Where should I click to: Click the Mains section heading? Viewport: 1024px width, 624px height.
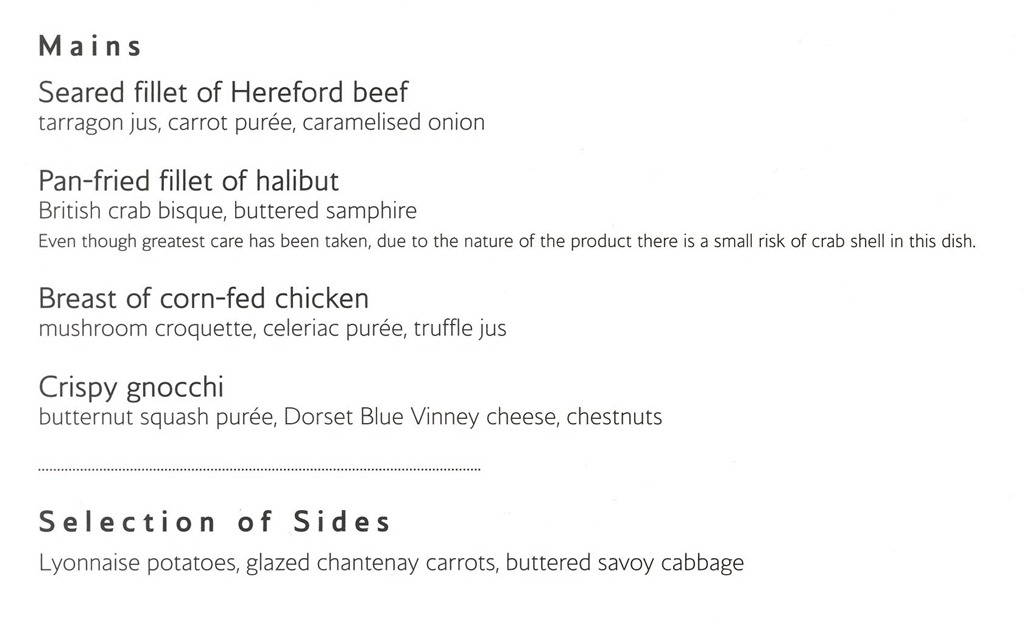[x=90, y=46]
